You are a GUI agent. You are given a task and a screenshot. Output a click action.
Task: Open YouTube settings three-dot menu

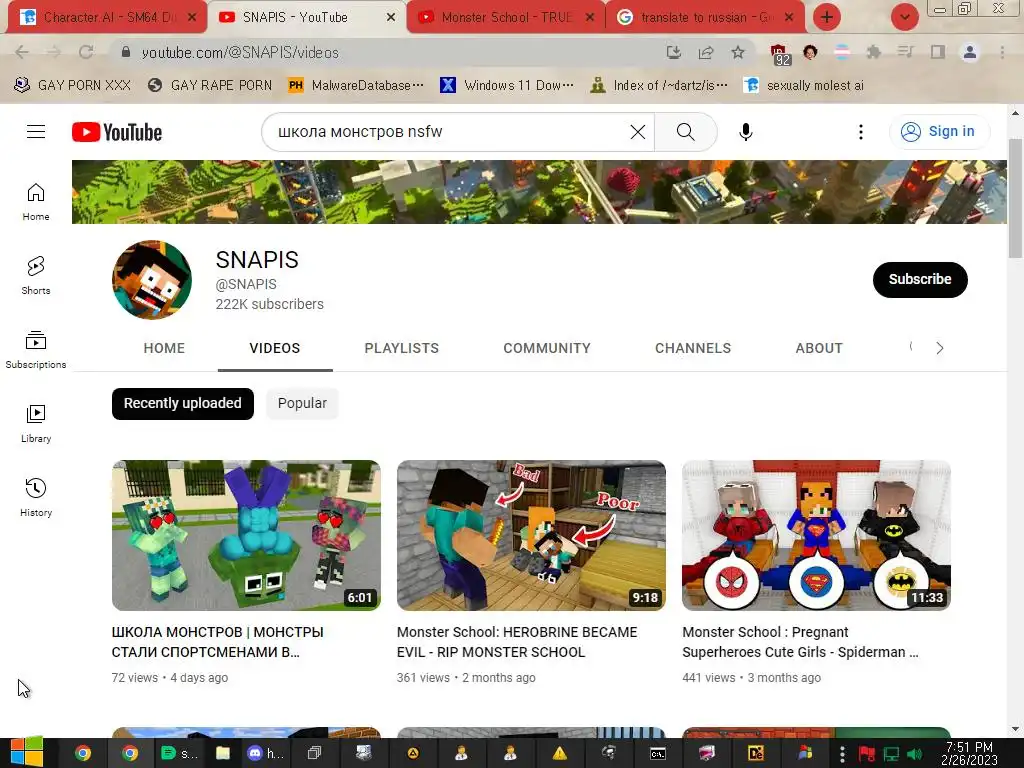click(861, 132)
